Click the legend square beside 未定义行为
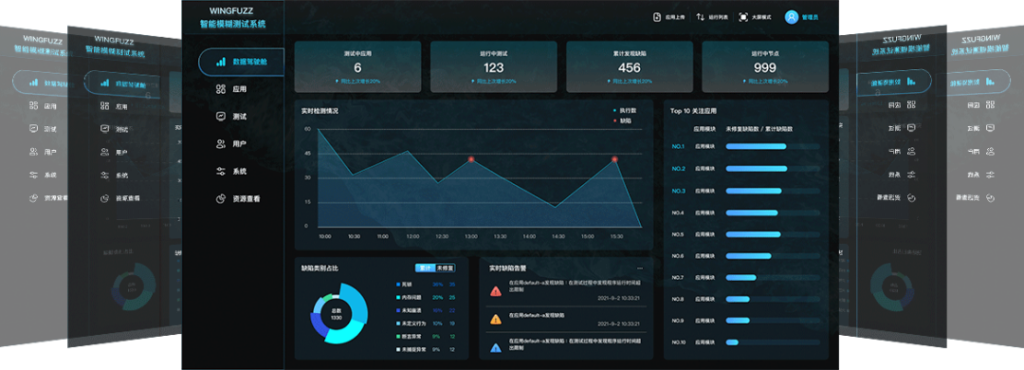Image resolution: width=1024 pixels, height=370 pixels. (x=398, y=323)
